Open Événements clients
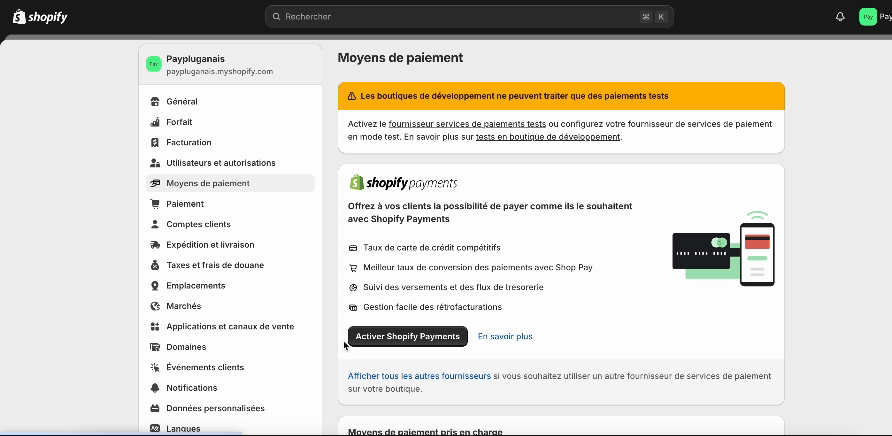 (230, 368)
